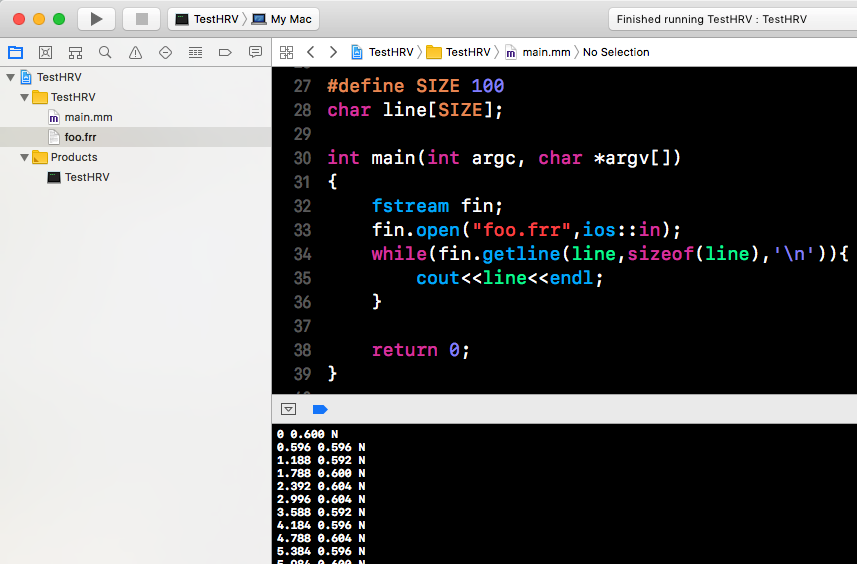857x564 pixels.
Task: Open the Symbol navigator
Action: [75, 52]
